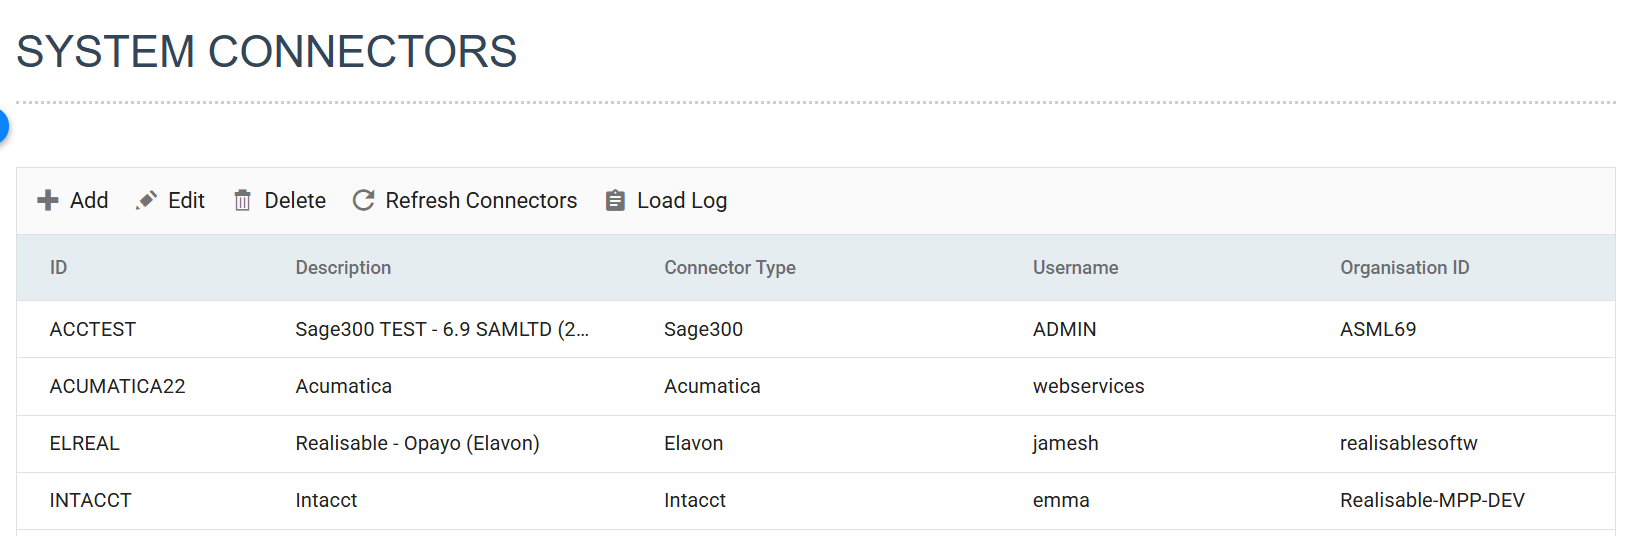Image resolution: width=1631 pixels, height=536 pixels.
Task: Sort by Organisation ID column header
Action: pos(1404,268)
